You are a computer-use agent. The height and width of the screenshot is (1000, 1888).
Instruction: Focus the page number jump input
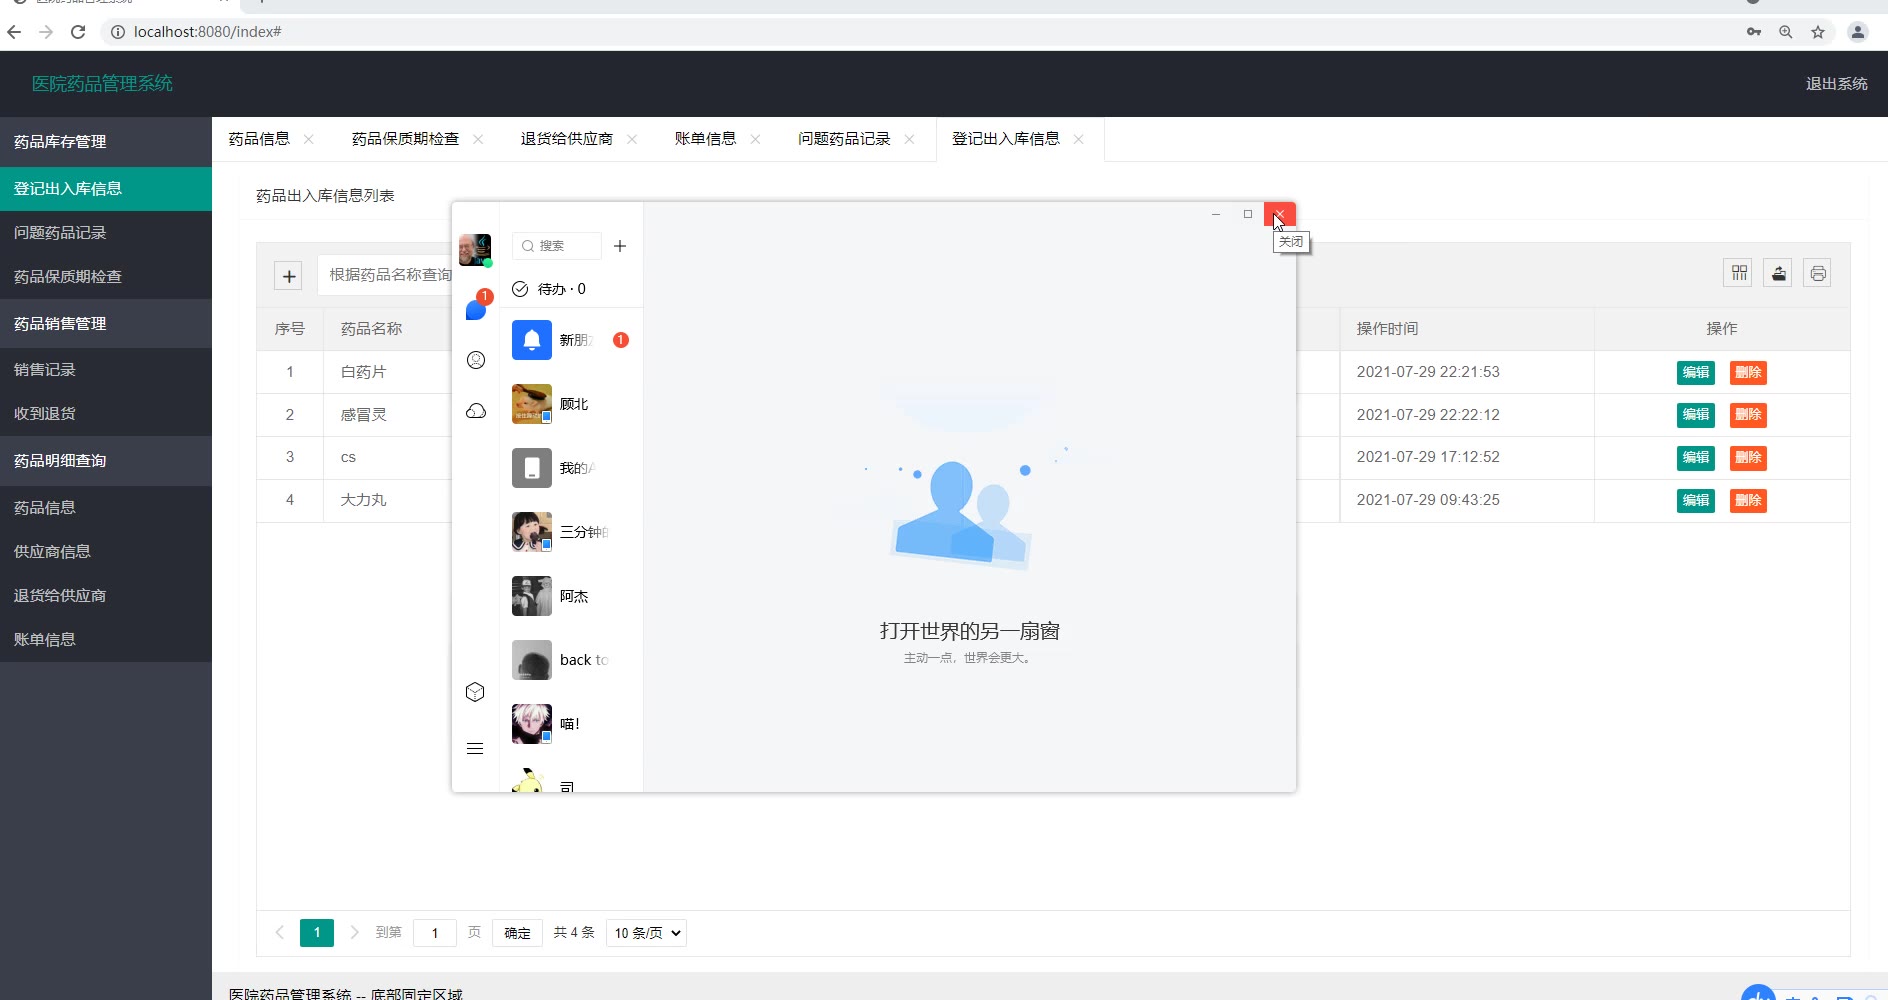(x=435, y=933)
